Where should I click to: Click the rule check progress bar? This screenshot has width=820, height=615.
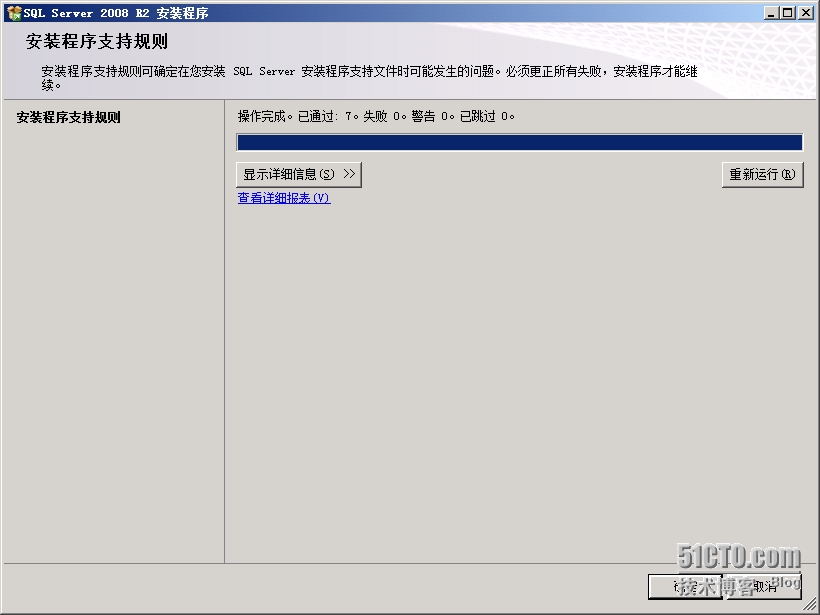(519, 142)
